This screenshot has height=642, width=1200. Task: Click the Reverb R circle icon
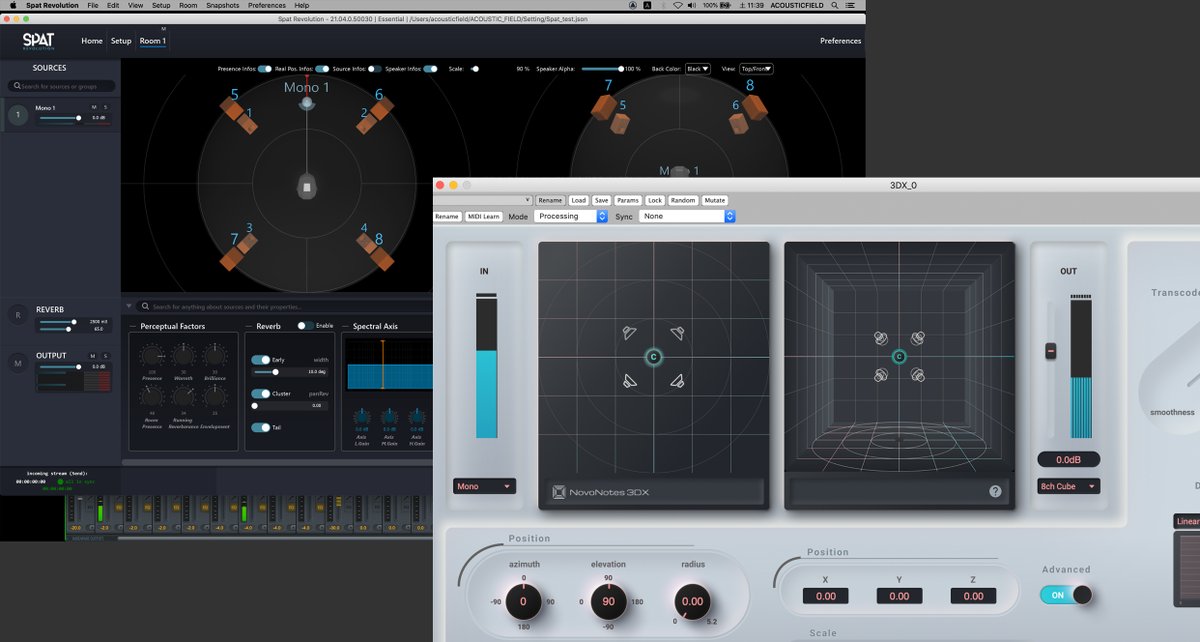point(17,315)
